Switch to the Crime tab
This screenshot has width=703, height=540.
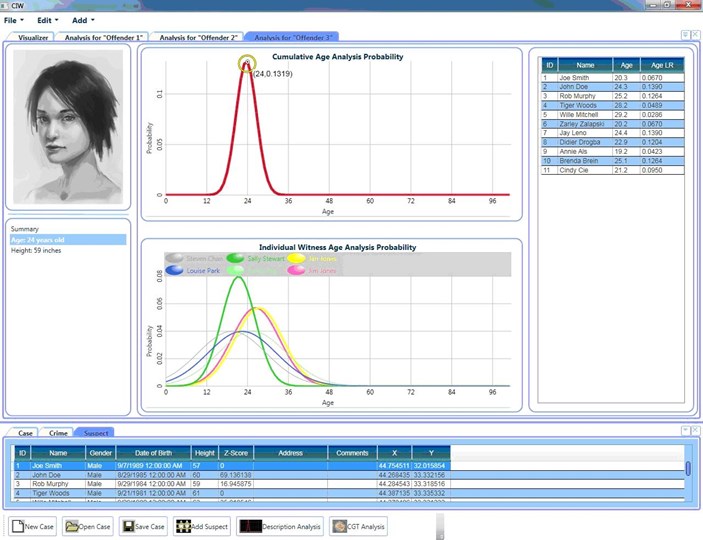coord(59,433)
